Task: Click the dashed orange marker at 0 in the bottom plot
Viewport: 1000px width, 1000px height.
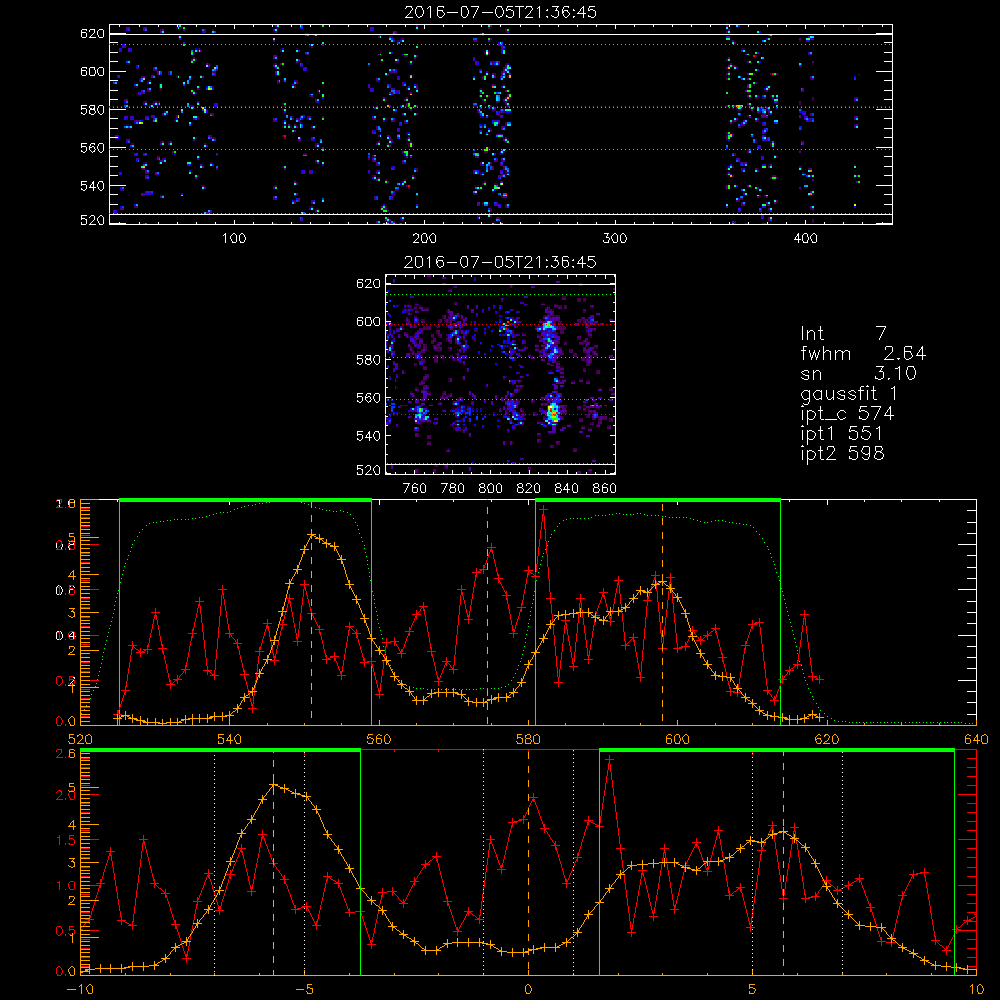Action: [528, 862]
